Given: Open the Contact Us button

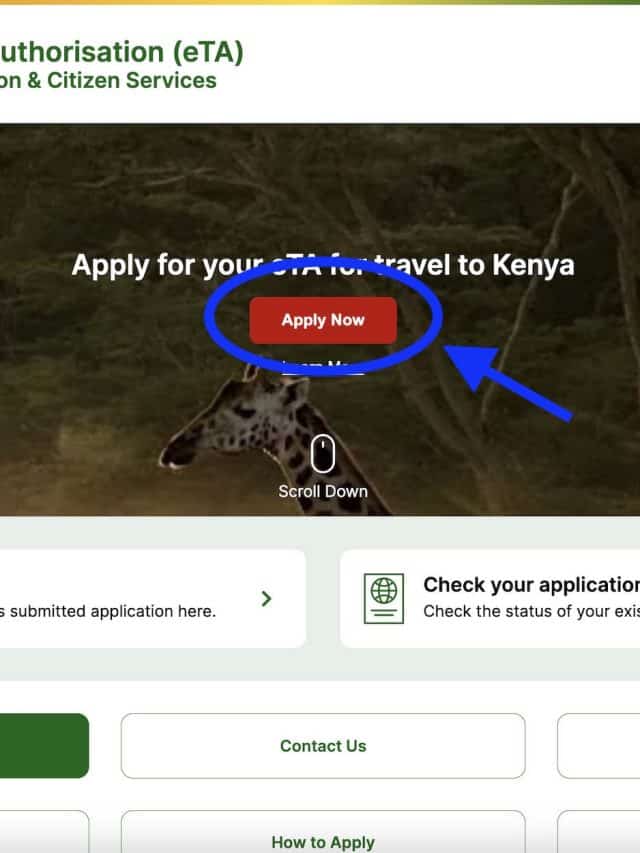Looking at the screenshot, I should [x=323, y=746].
